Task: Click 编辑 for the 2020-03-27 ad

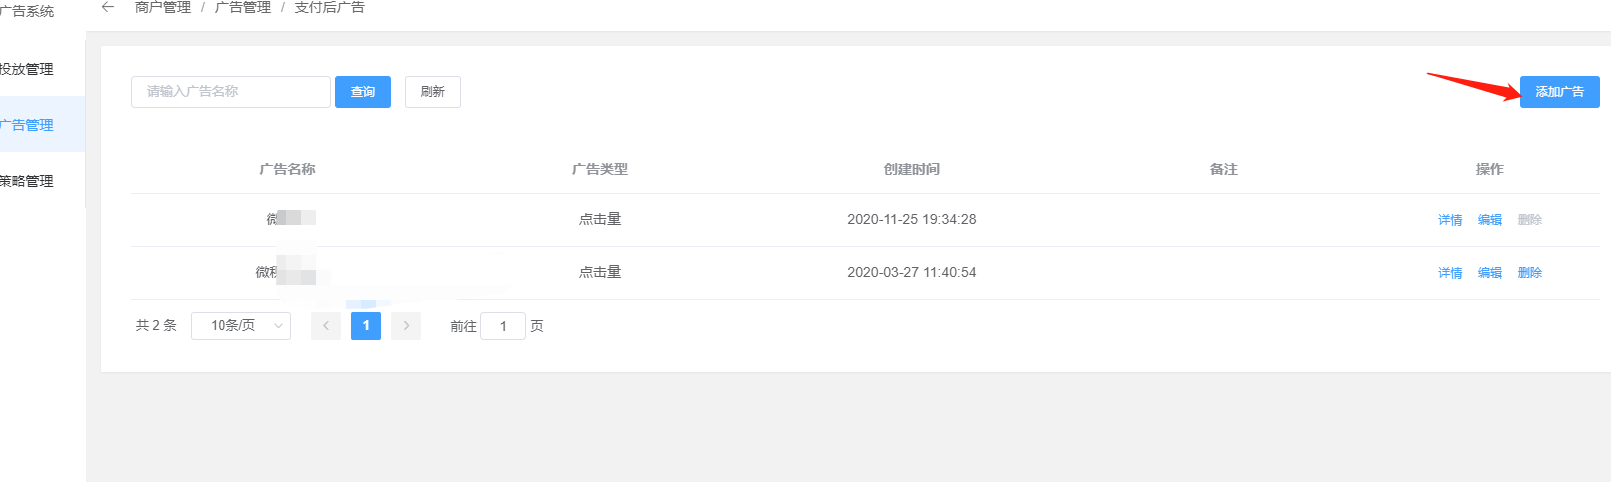Action: (x=1490, y=273)
